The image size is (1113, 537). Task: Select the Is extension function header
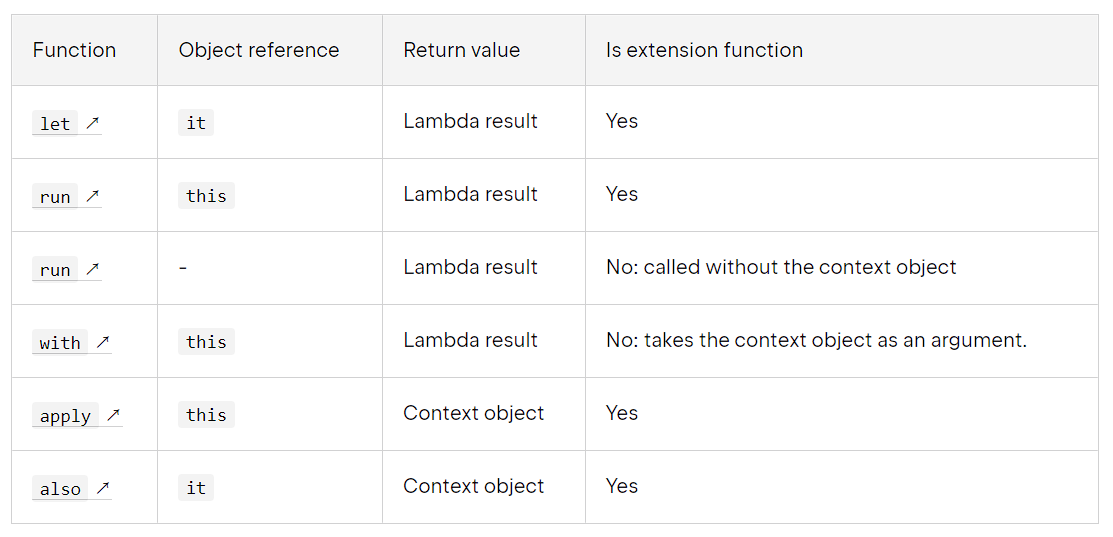(x=704, y=50)
